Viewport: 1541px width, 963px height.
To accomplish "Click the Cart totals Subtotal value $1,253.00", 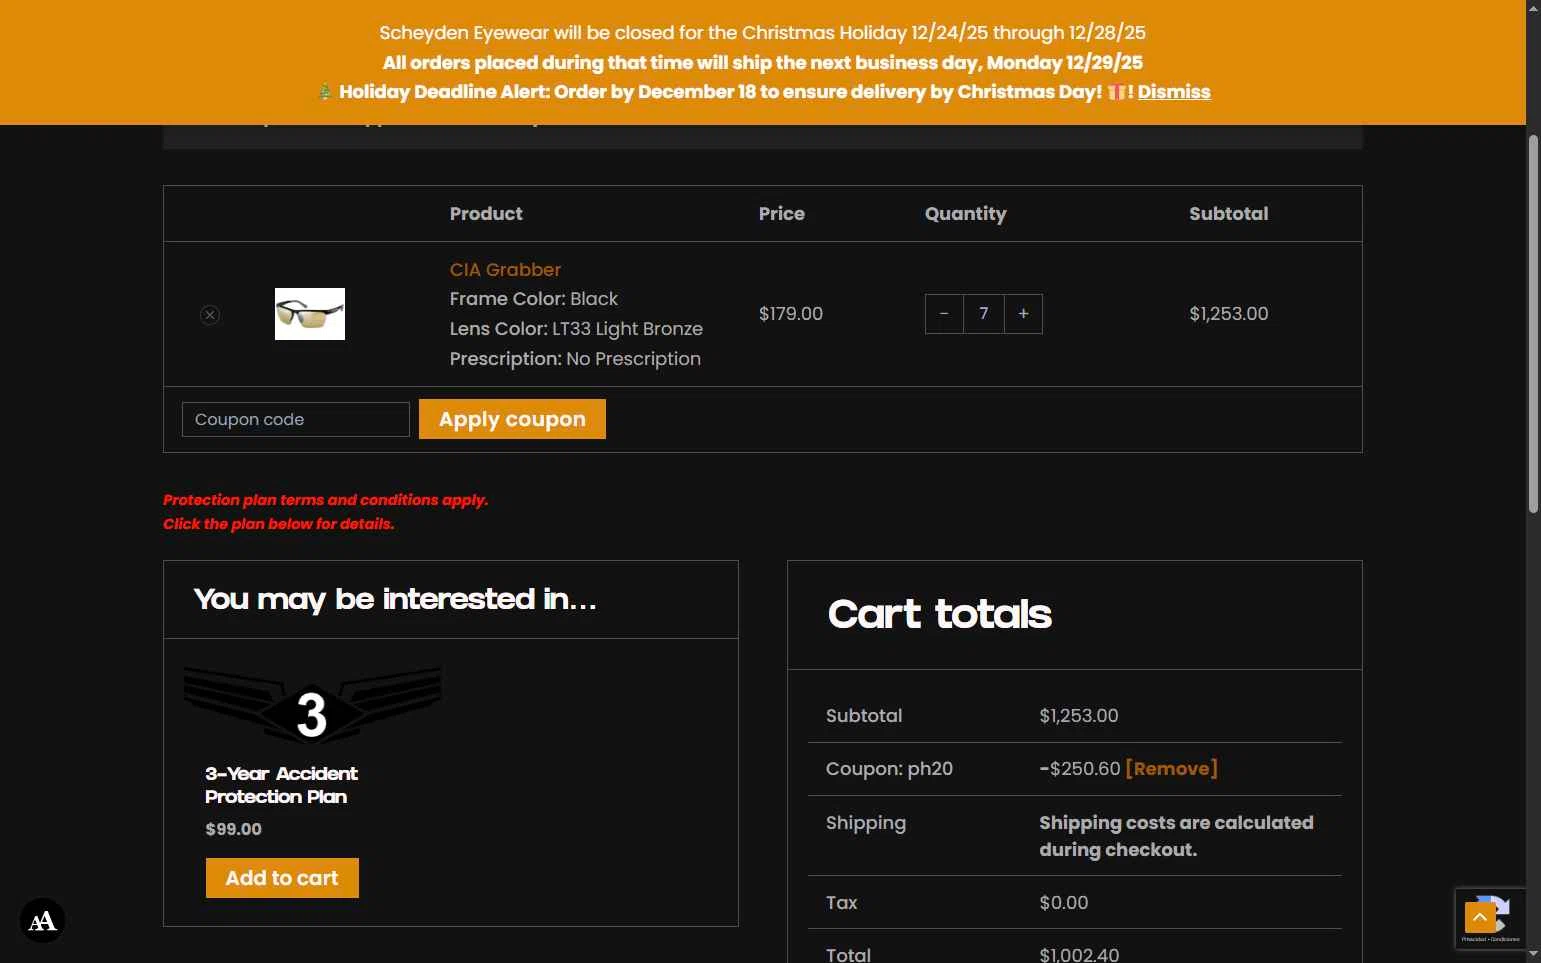I will tap(1079, 716).
